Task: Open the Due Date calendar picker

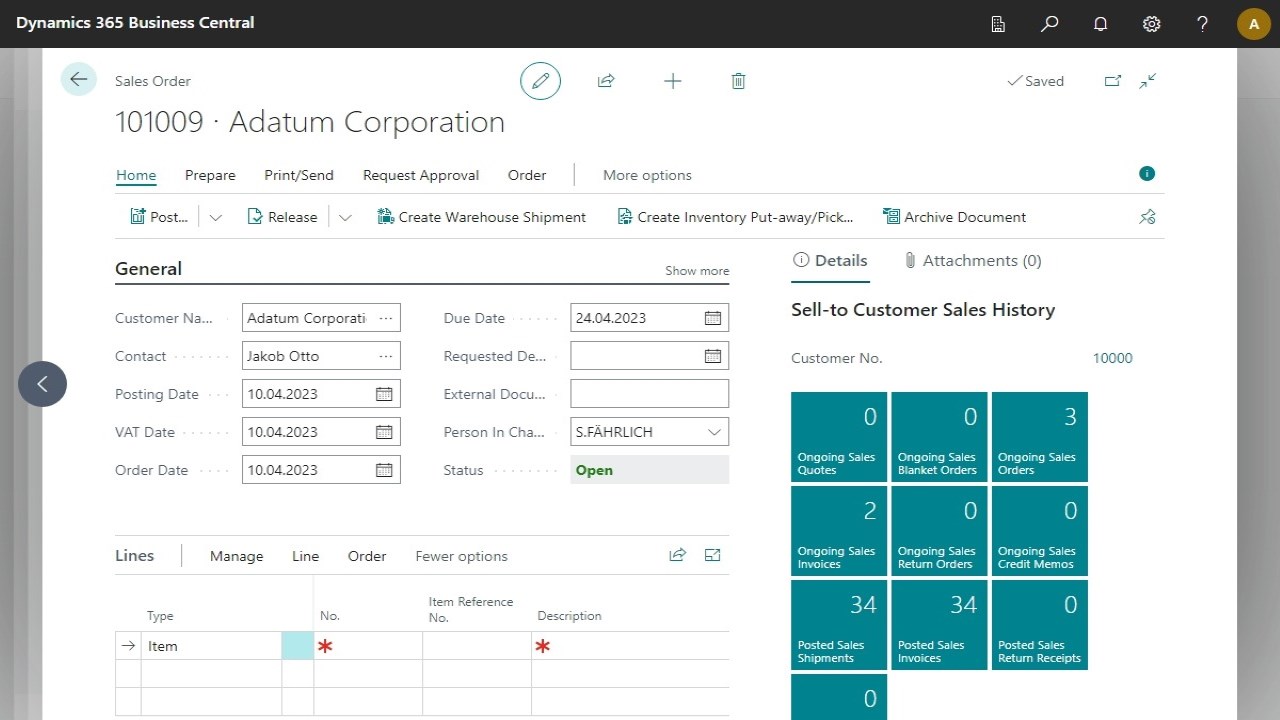Action: click(x=712, y=318)
